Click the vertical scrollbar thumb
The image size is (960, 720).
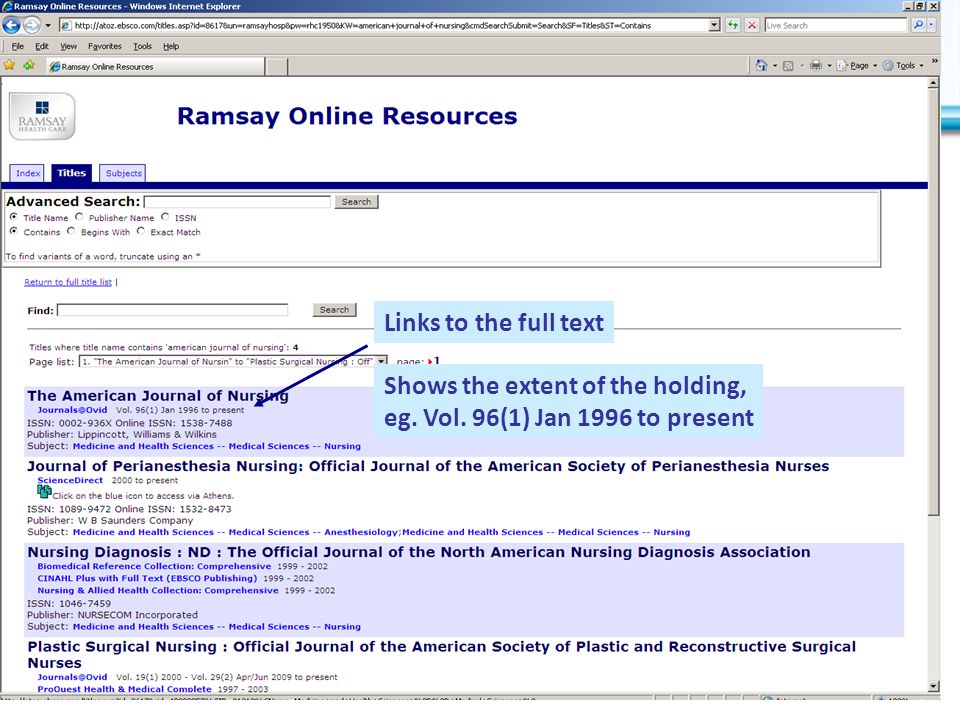click(934, 302)
